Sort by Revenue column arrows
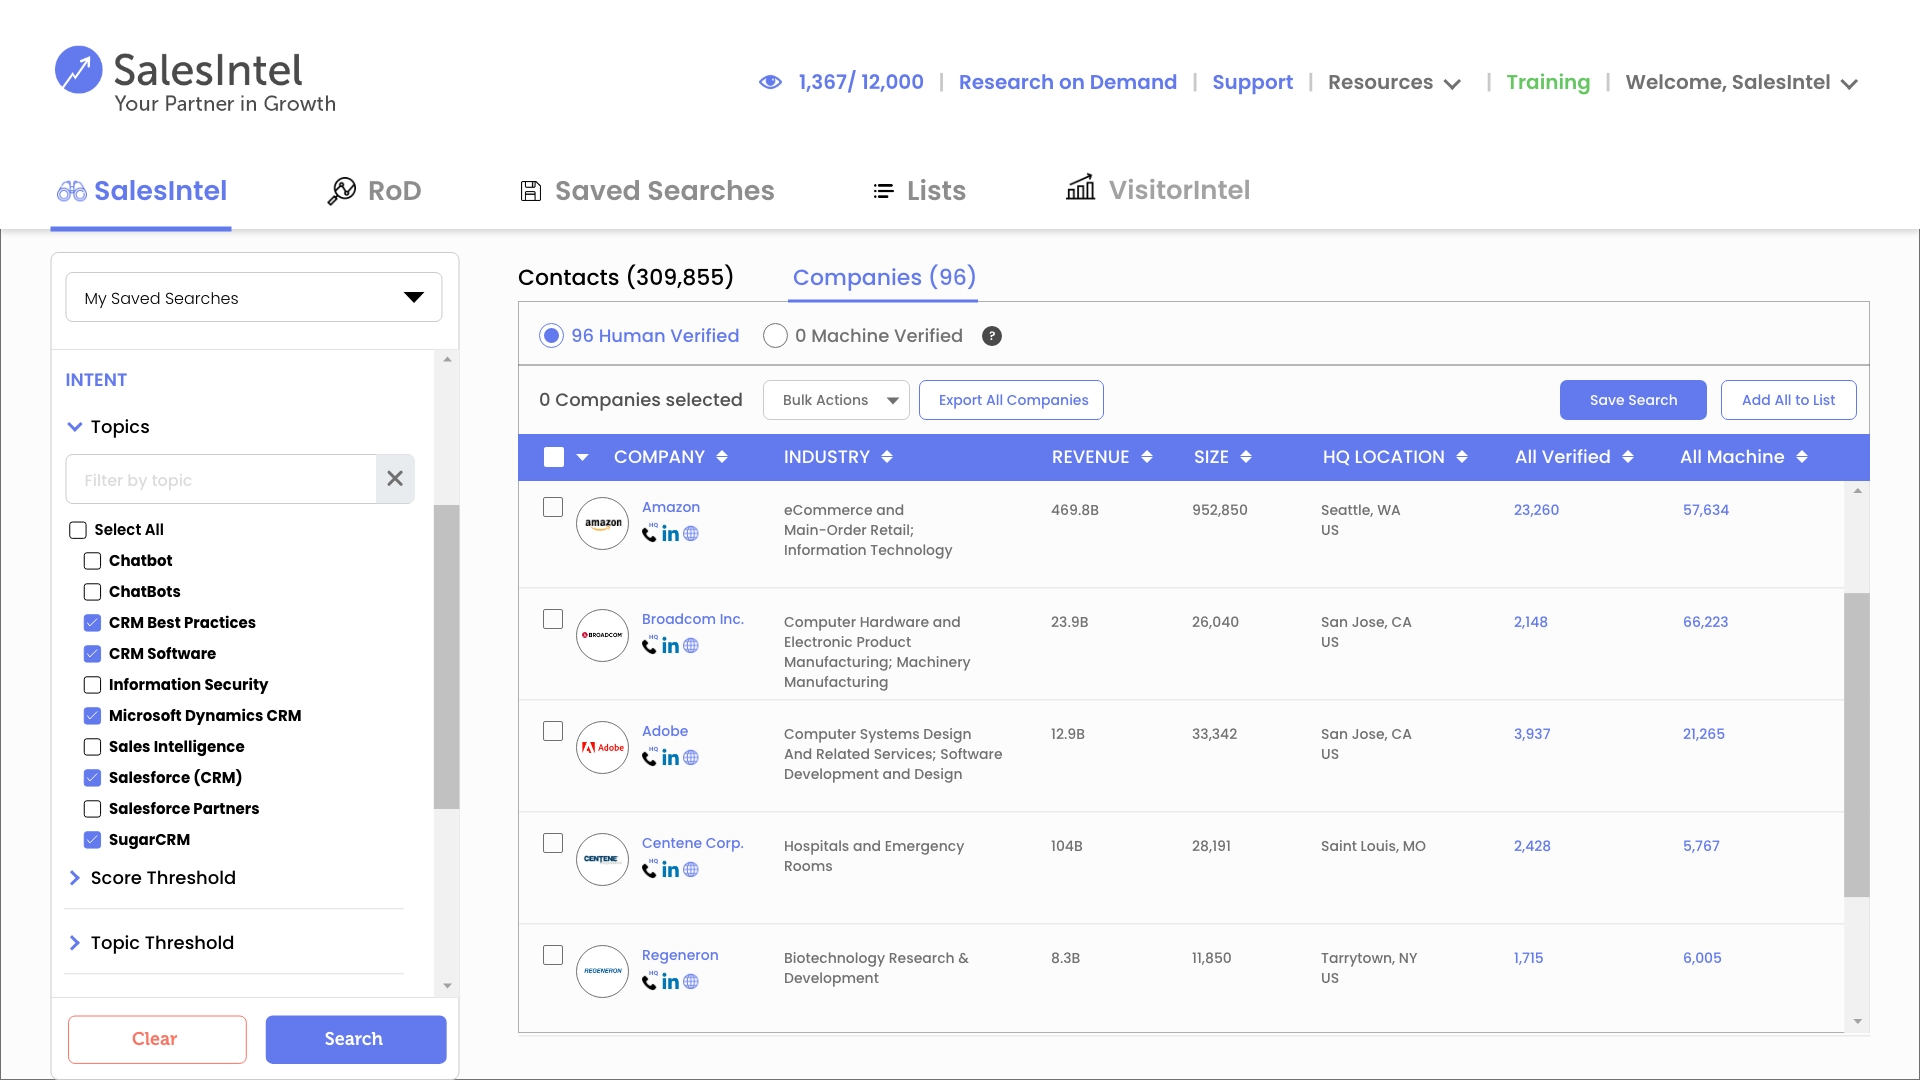The width and height of the screenshot is (1920, 1080). point(1147,457)
